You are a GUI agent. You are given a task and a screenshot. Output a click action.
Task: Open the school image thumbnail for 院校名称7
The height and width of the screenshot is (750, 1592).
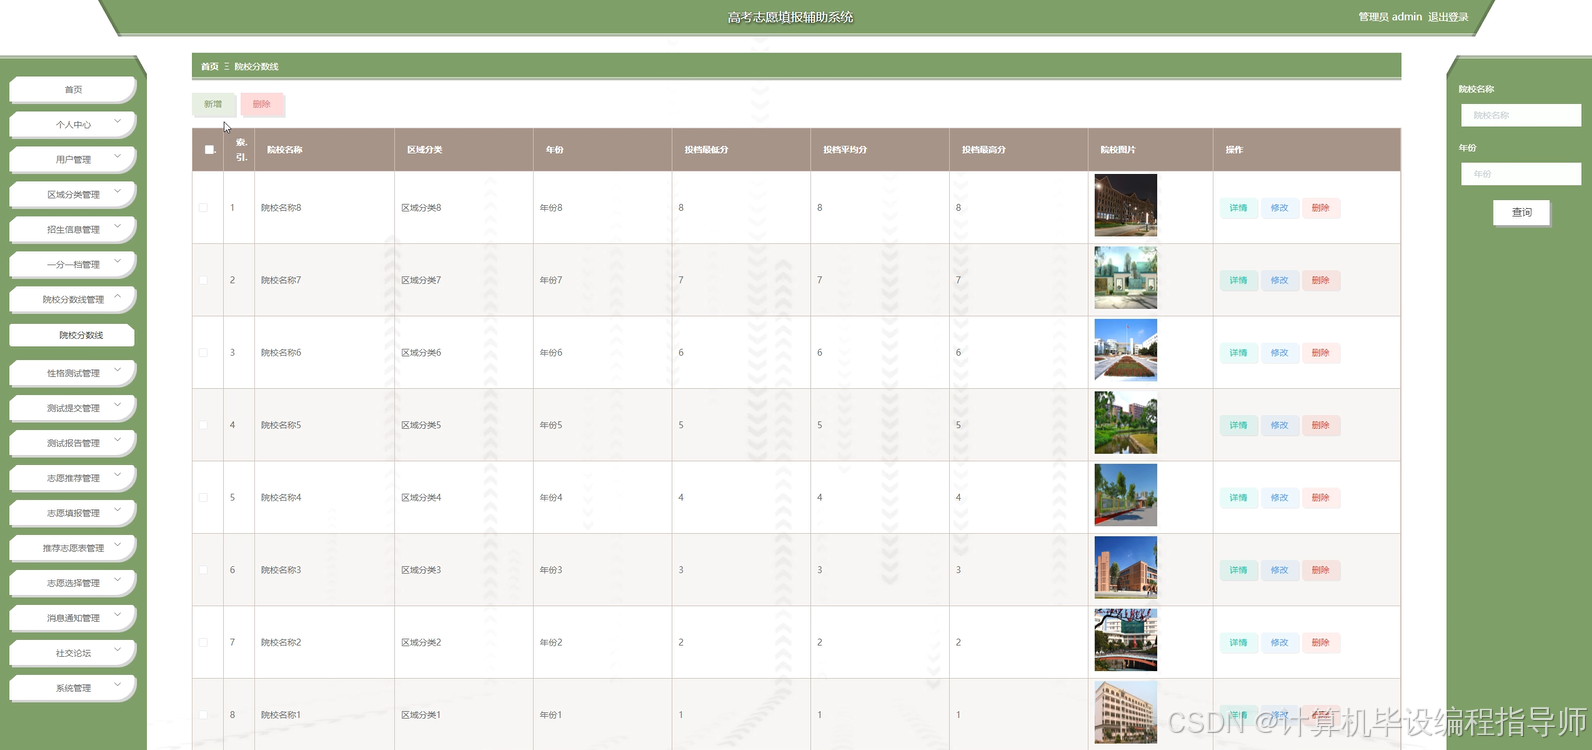1126,278
